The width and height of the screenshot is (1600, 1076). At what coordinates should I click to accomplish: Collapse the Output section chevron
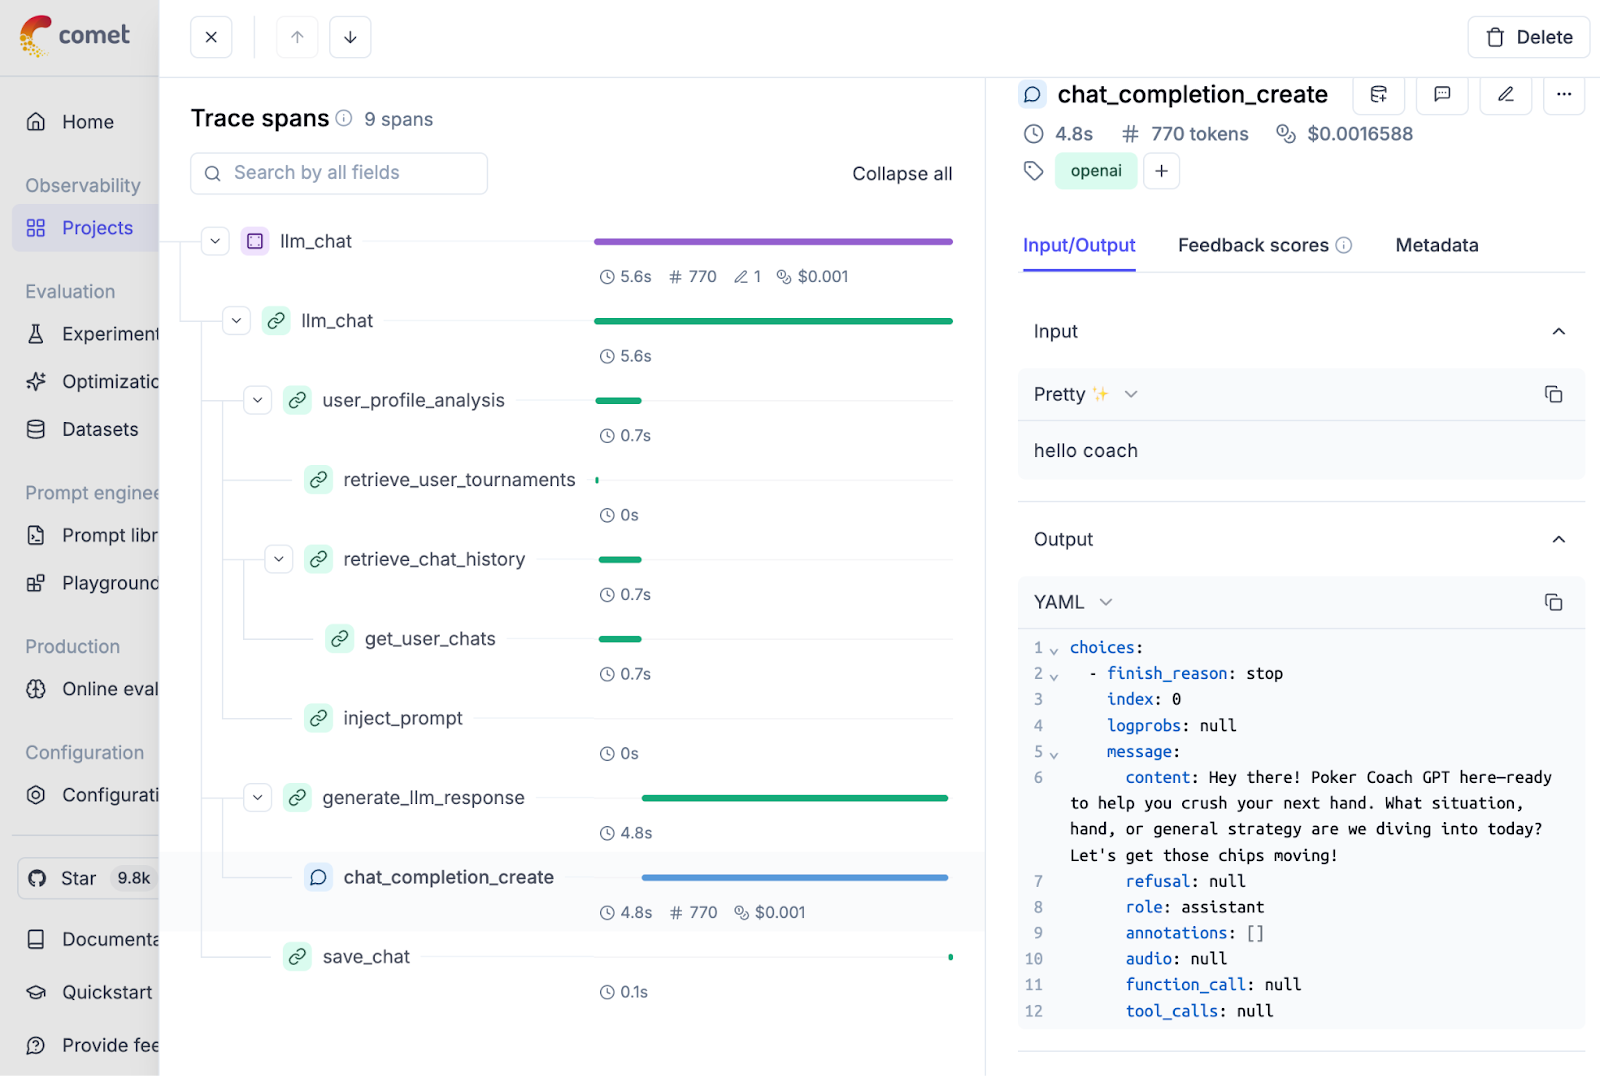[x=1558, y=539]
